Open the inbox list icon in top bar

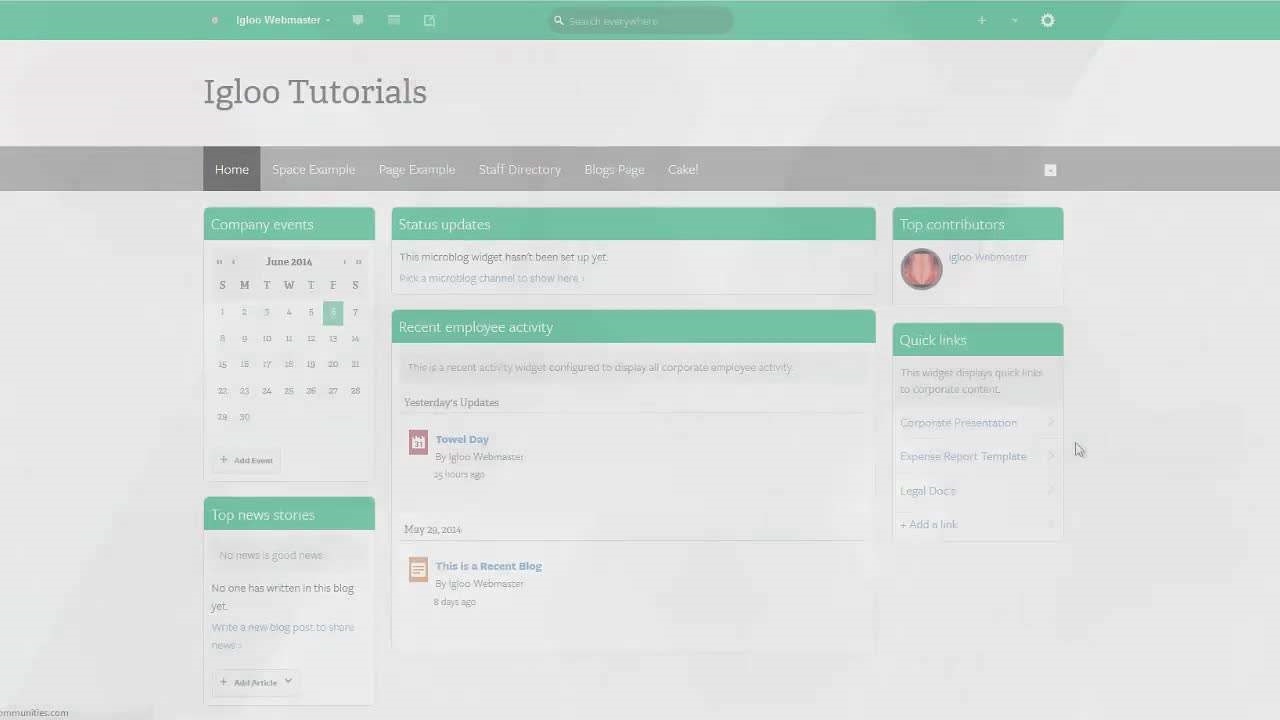tap(394, 20)
